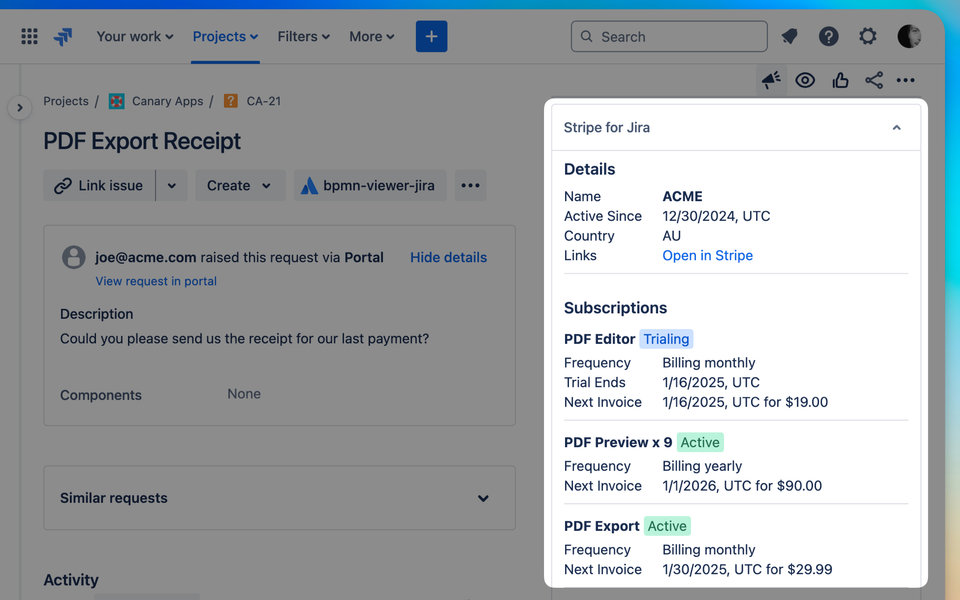Toggle the watch issue eye icon

pos(805,80)
